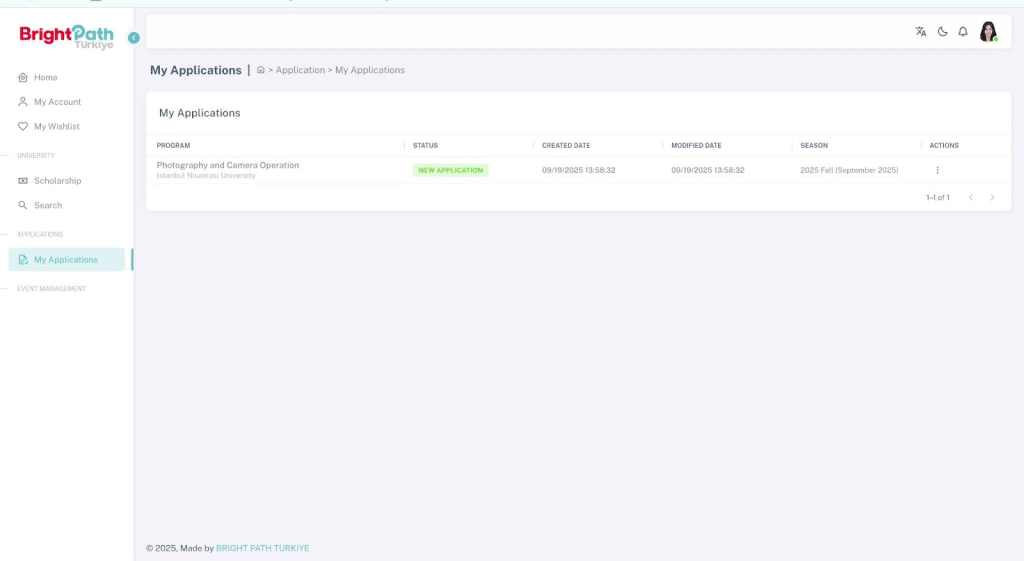Sort by the Status column header
The height and width of the screenshot is (561, 1024).
click(x=425, y=146)
